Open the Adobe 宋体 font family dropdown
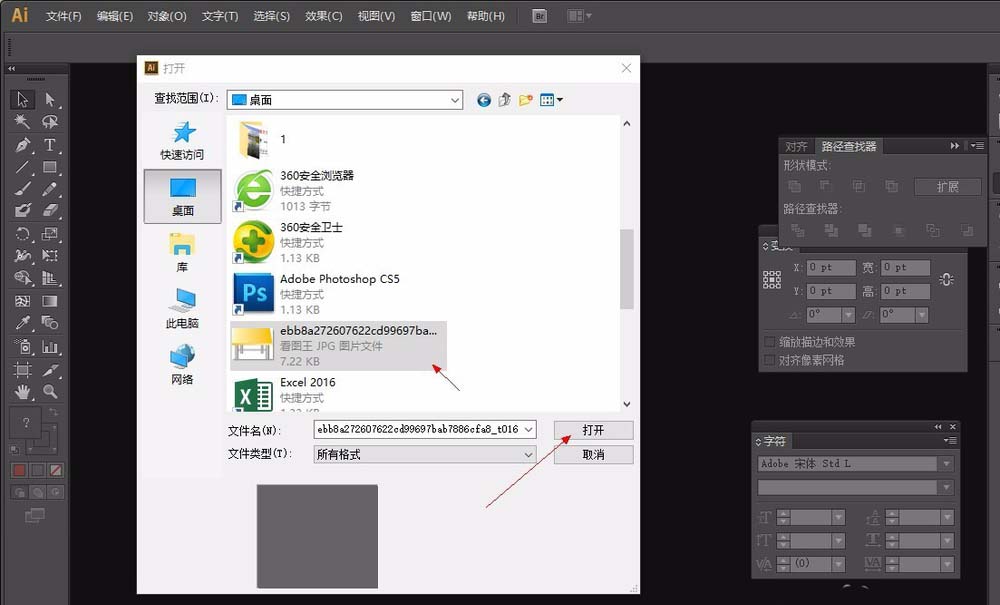The width and height of the screenshot is (1000, 605). 946,464
